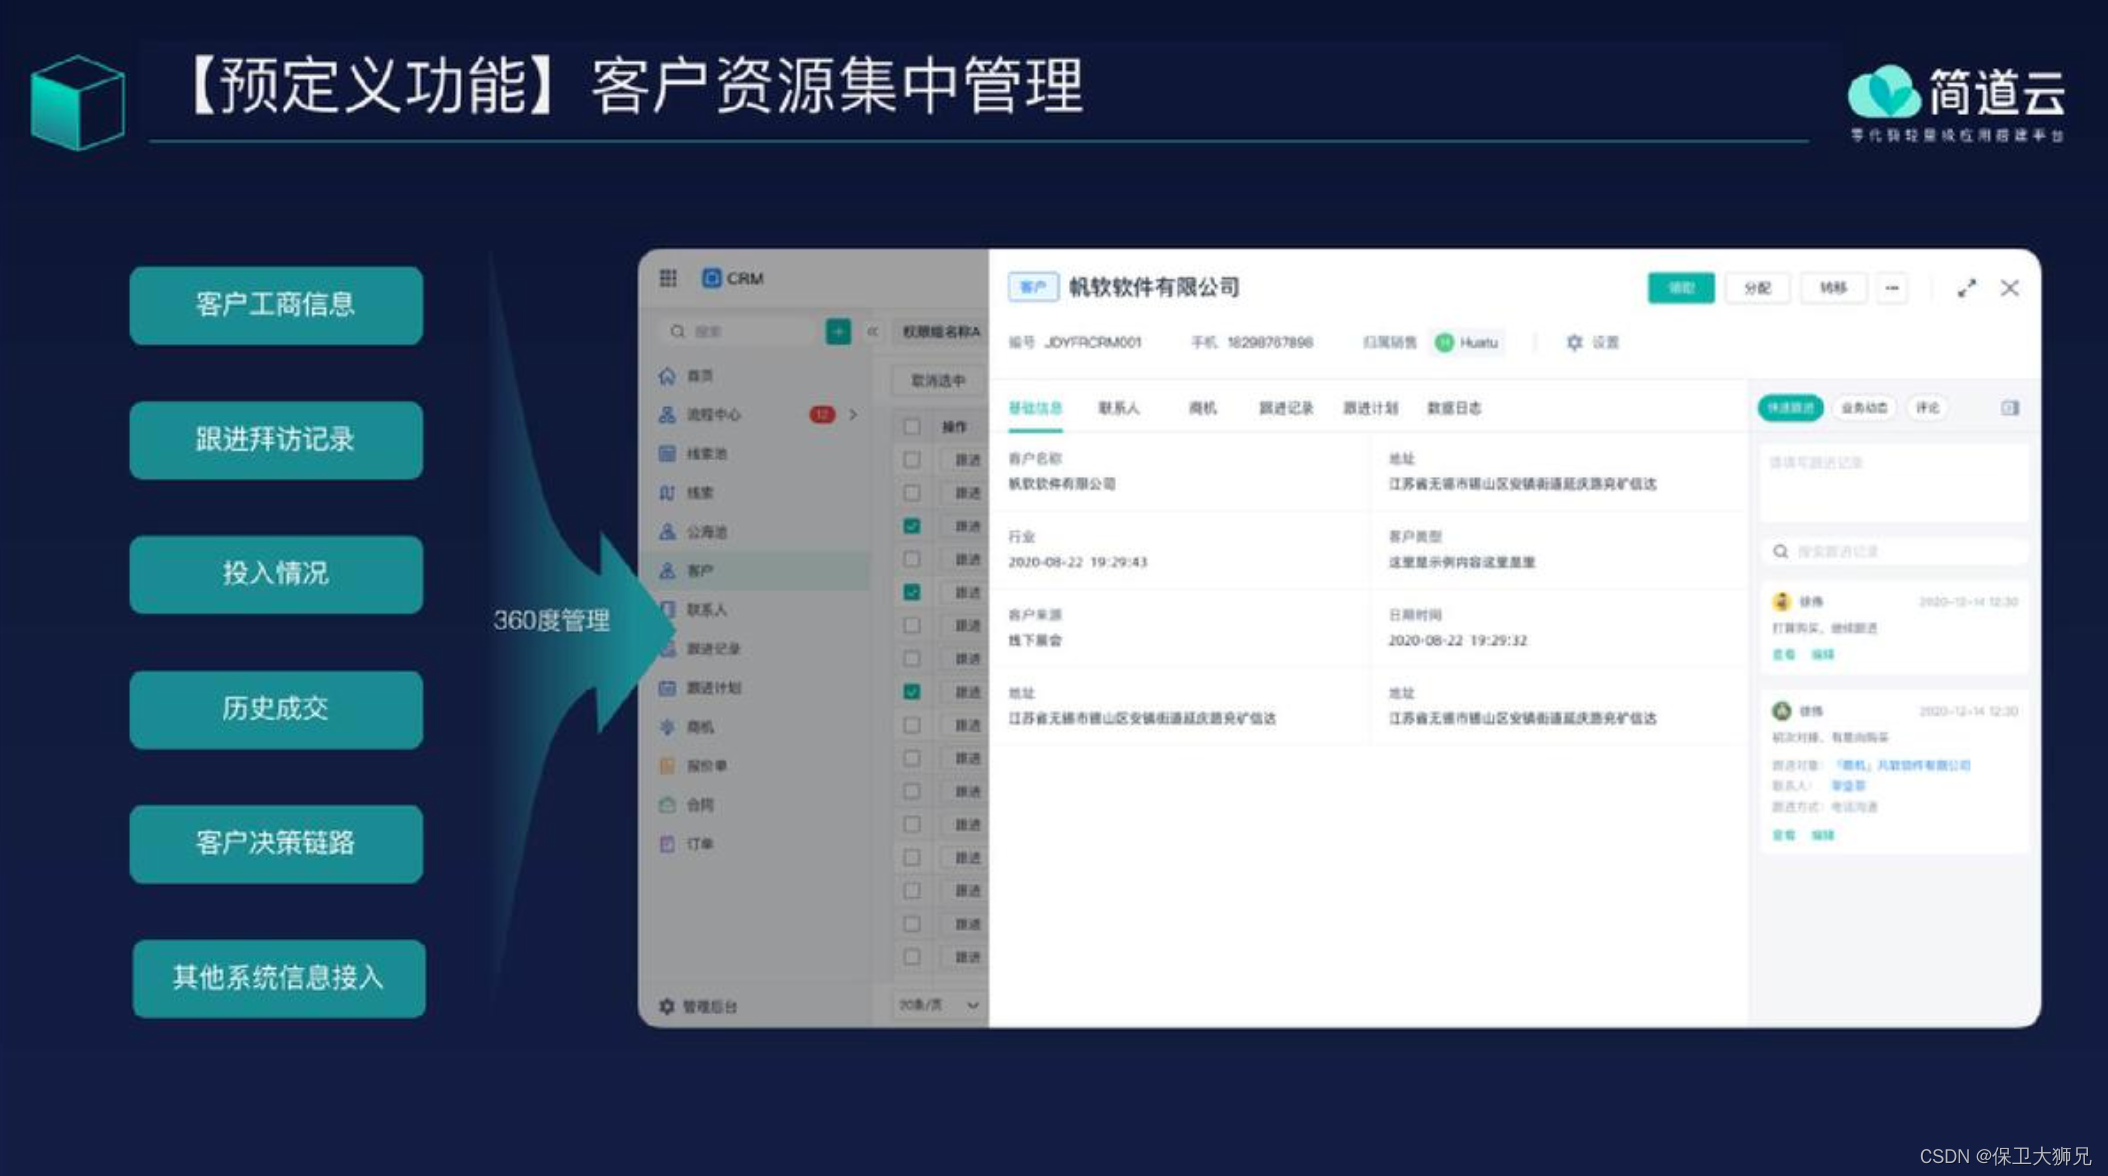Screen dimensions: 2108x1176
Task: Close the customer detail panel
Action: point(2010,288)
